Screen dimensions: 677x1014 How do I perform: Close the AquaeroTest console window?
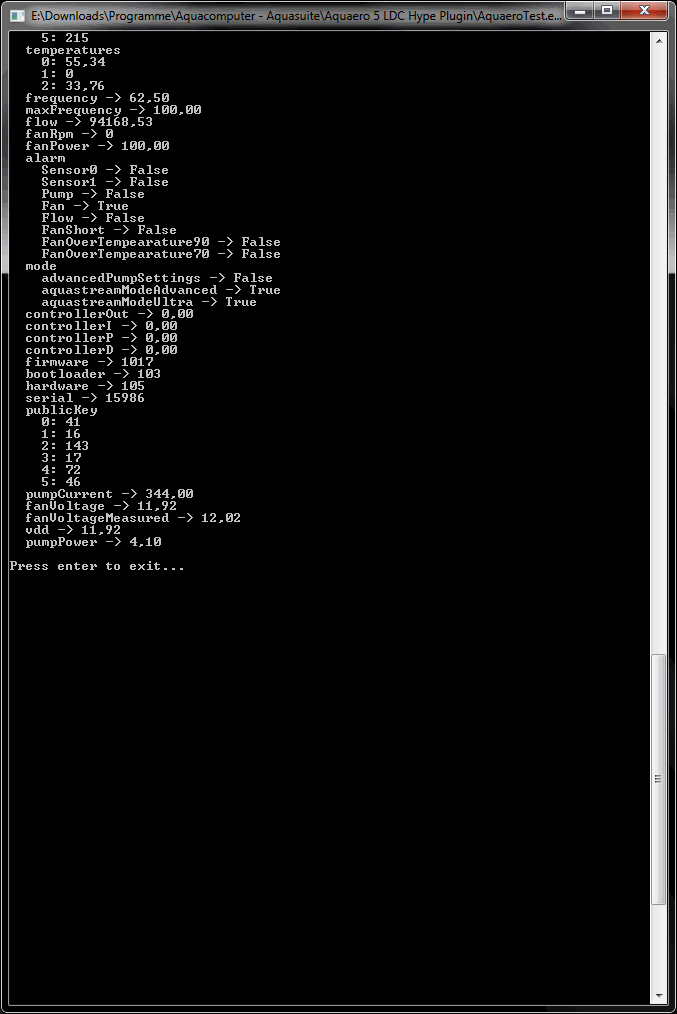click(x=643, y=10)
